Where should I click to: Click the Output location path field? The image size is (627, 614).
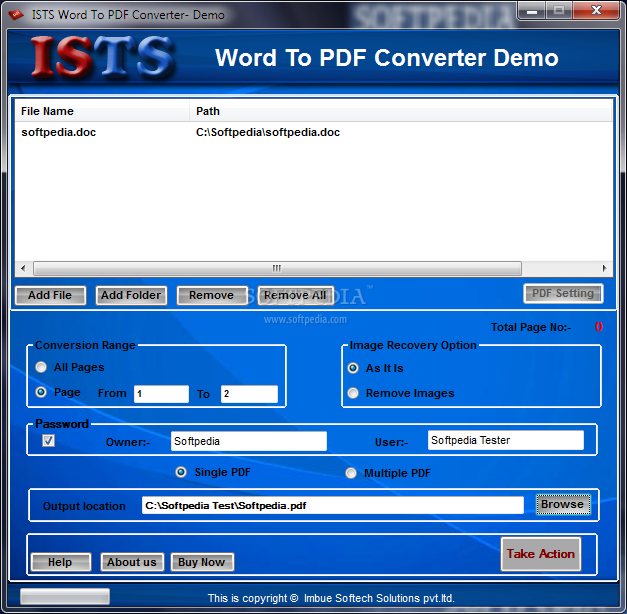click(x=333, y=506)
